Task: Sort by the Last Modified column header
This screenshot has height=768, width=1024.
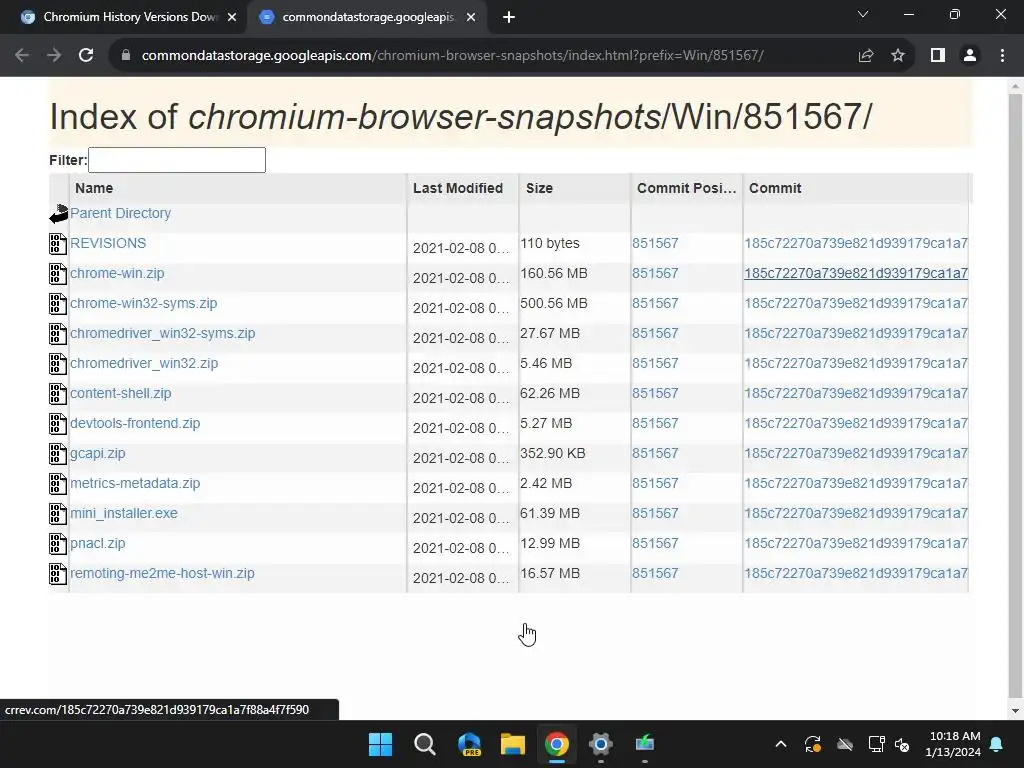Action: (458, 188)
